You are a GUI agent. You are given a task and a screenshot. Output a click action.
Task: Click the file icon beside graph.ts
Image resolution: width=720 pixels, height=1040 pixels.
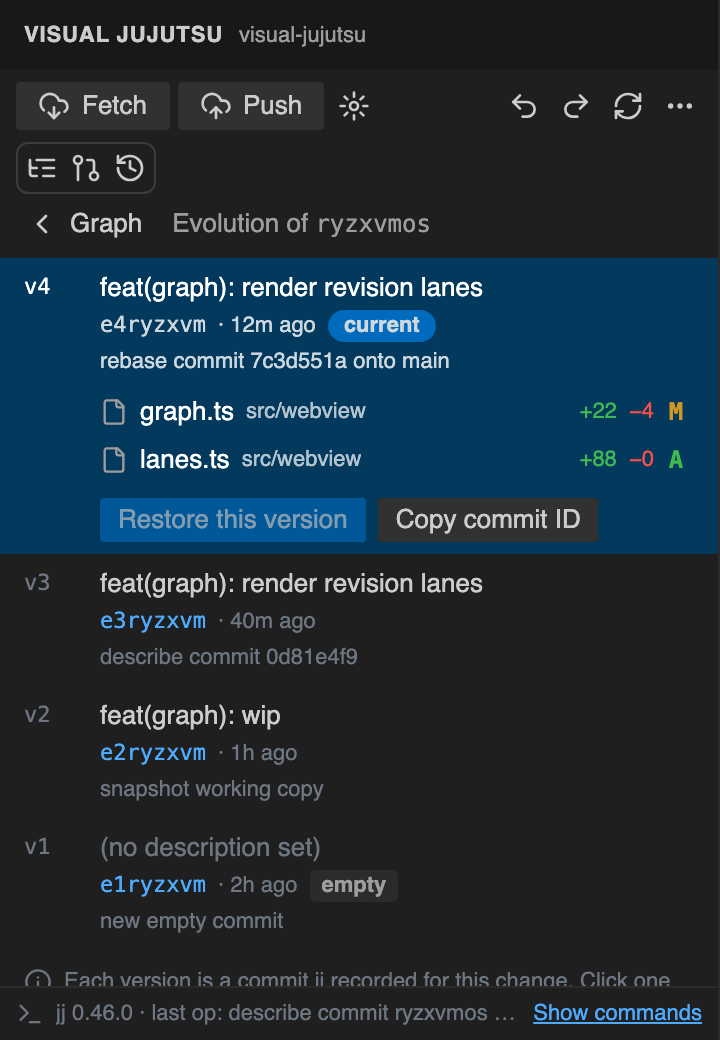pos(114,412)
